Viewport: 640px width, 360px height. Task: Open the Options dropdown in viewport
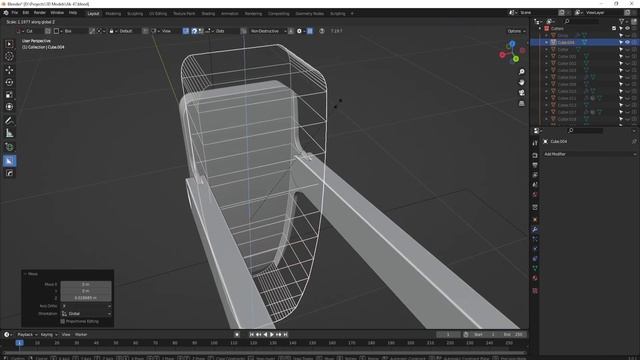(516, 31)
